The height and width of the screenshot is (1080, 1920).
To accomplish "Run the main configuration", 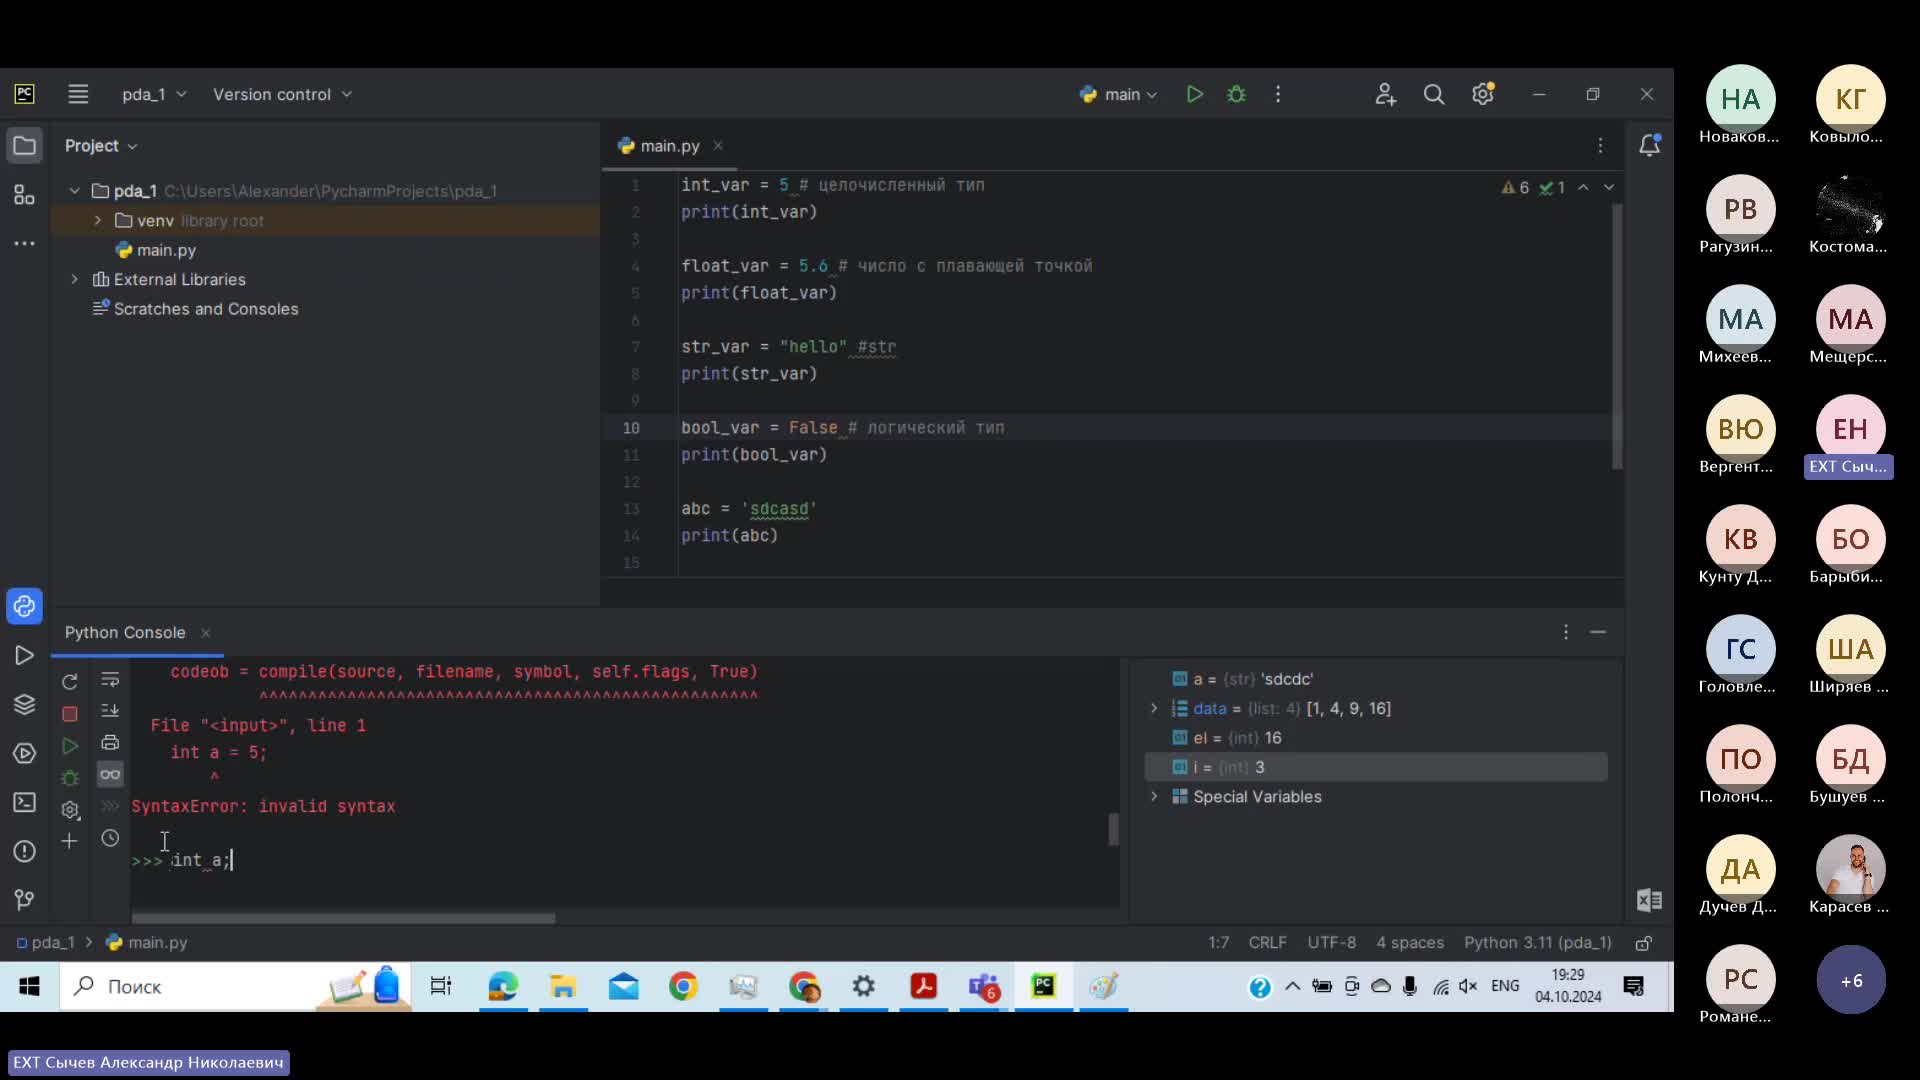I will [x=1194, y=94].
